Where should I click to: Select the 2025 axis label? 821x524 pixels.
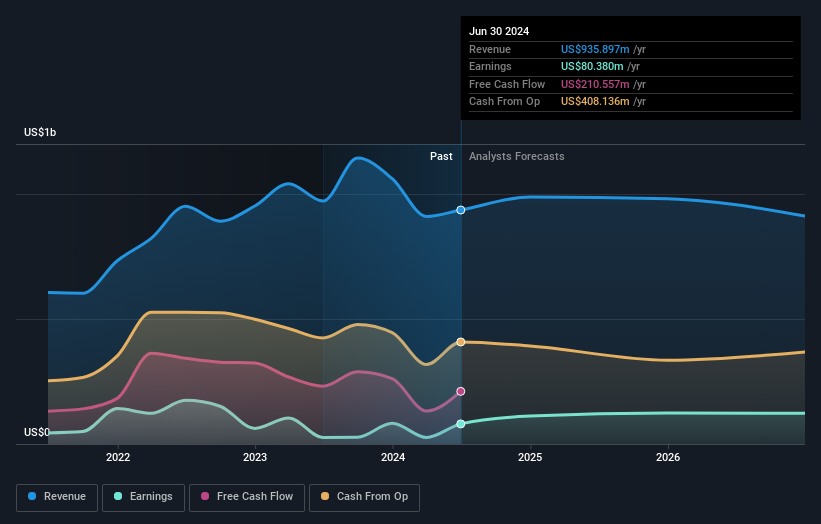click(530, 457)
